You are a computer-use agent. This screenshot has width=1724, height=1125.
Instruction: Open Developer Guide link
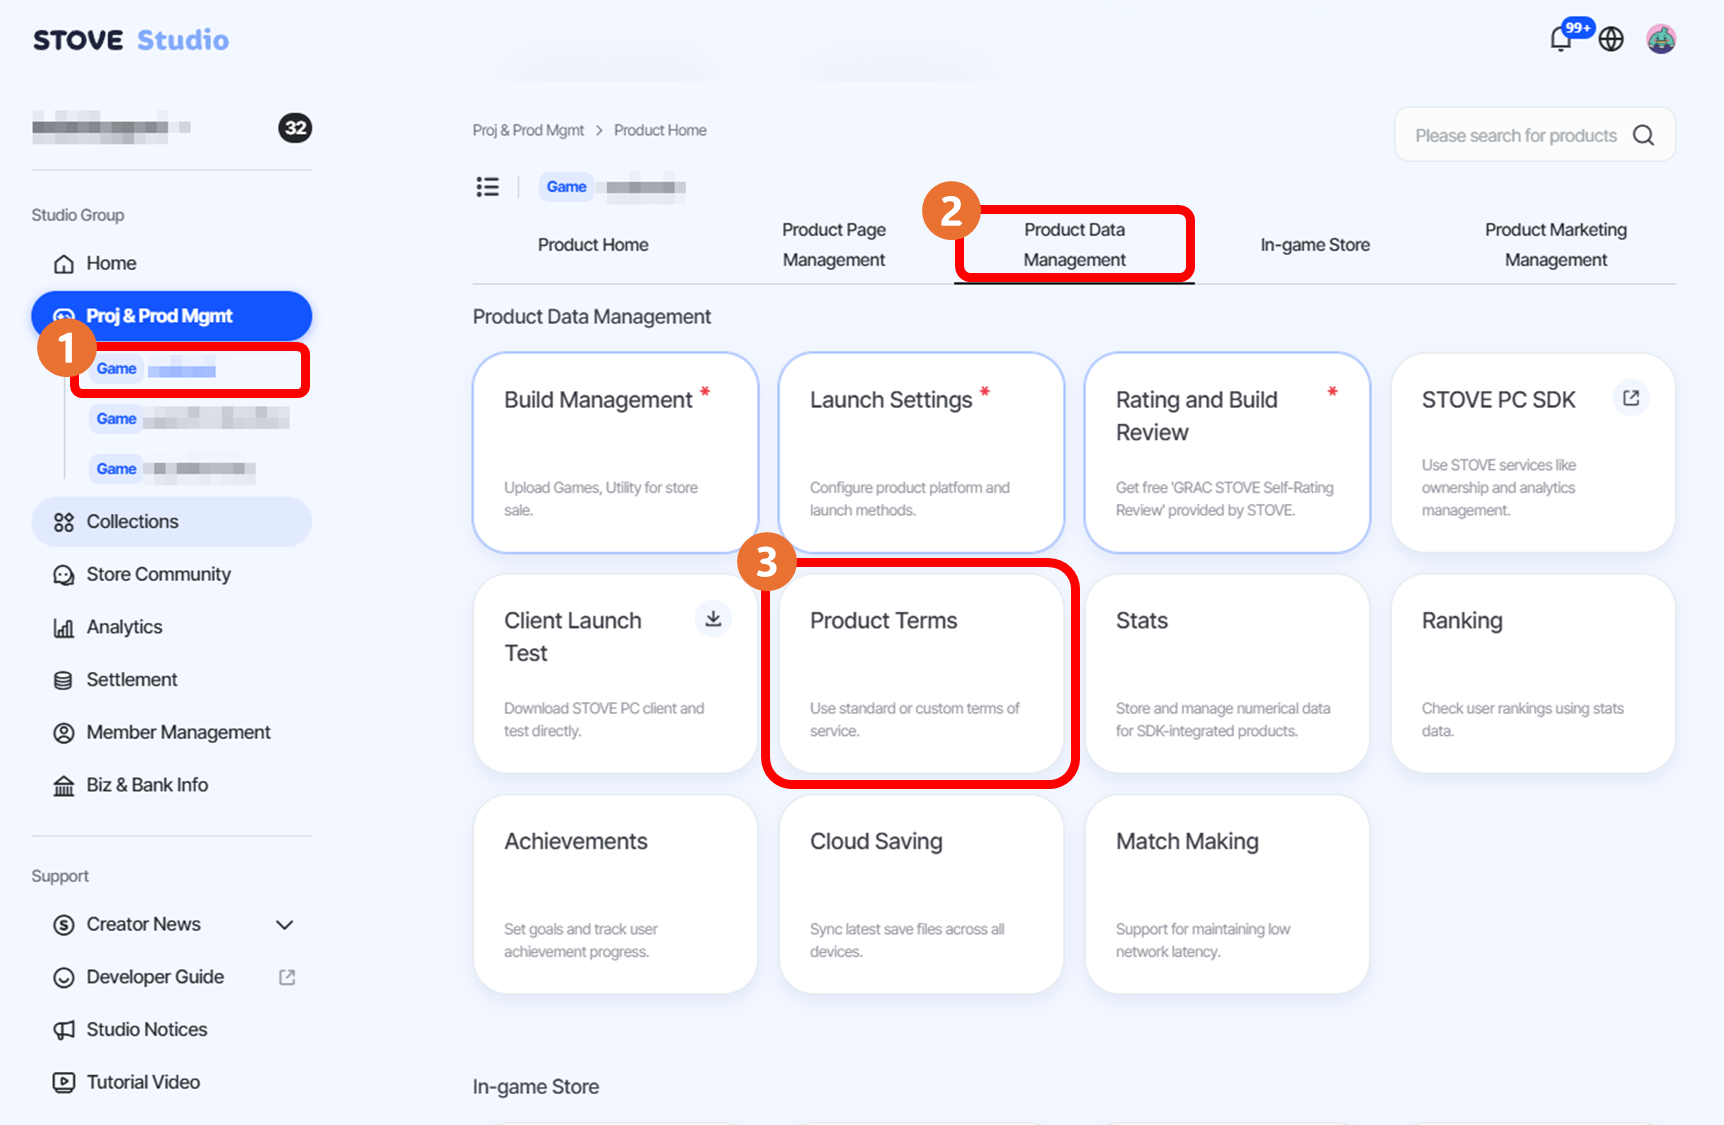[172, 977]
